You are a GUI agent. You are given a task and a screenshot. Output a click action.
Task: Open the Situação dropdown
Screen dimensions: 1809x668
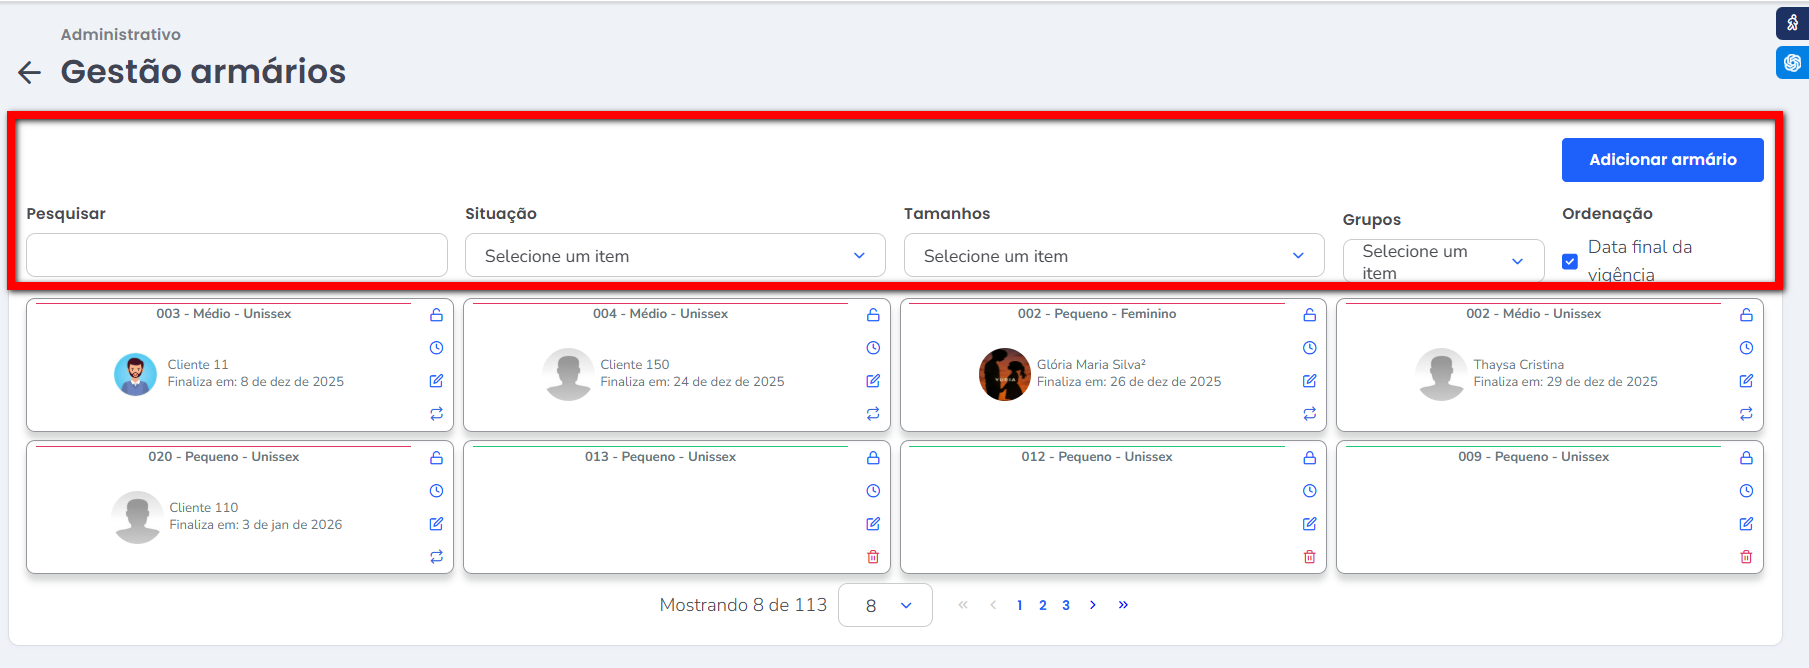(675, 256)
